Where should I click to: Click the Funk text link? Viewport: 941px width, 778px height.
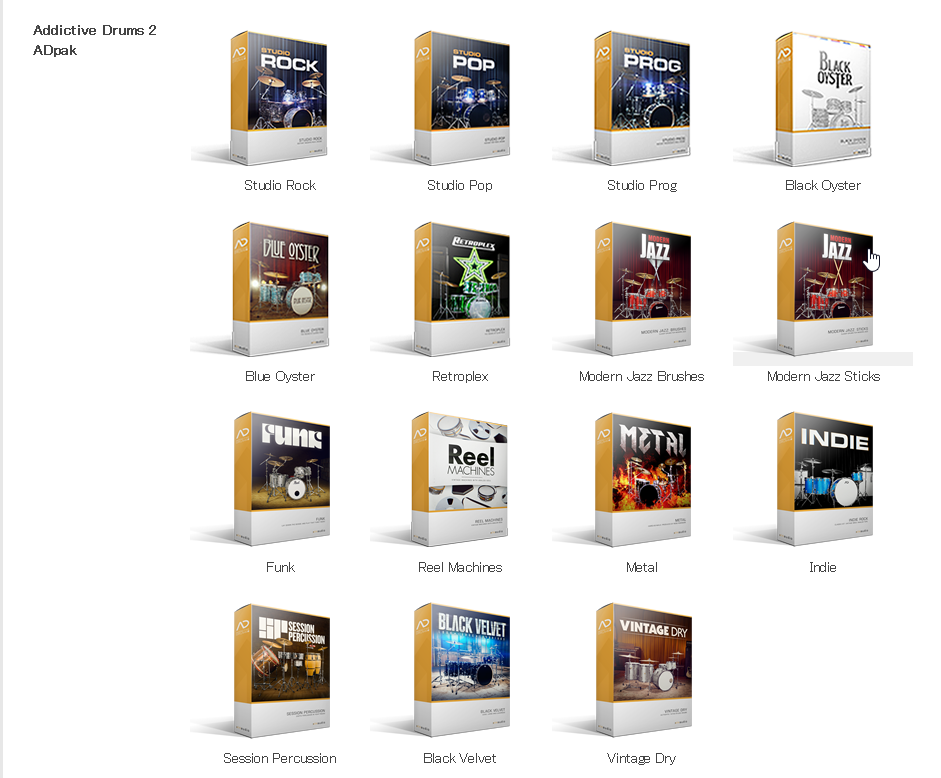pos(280,567)
